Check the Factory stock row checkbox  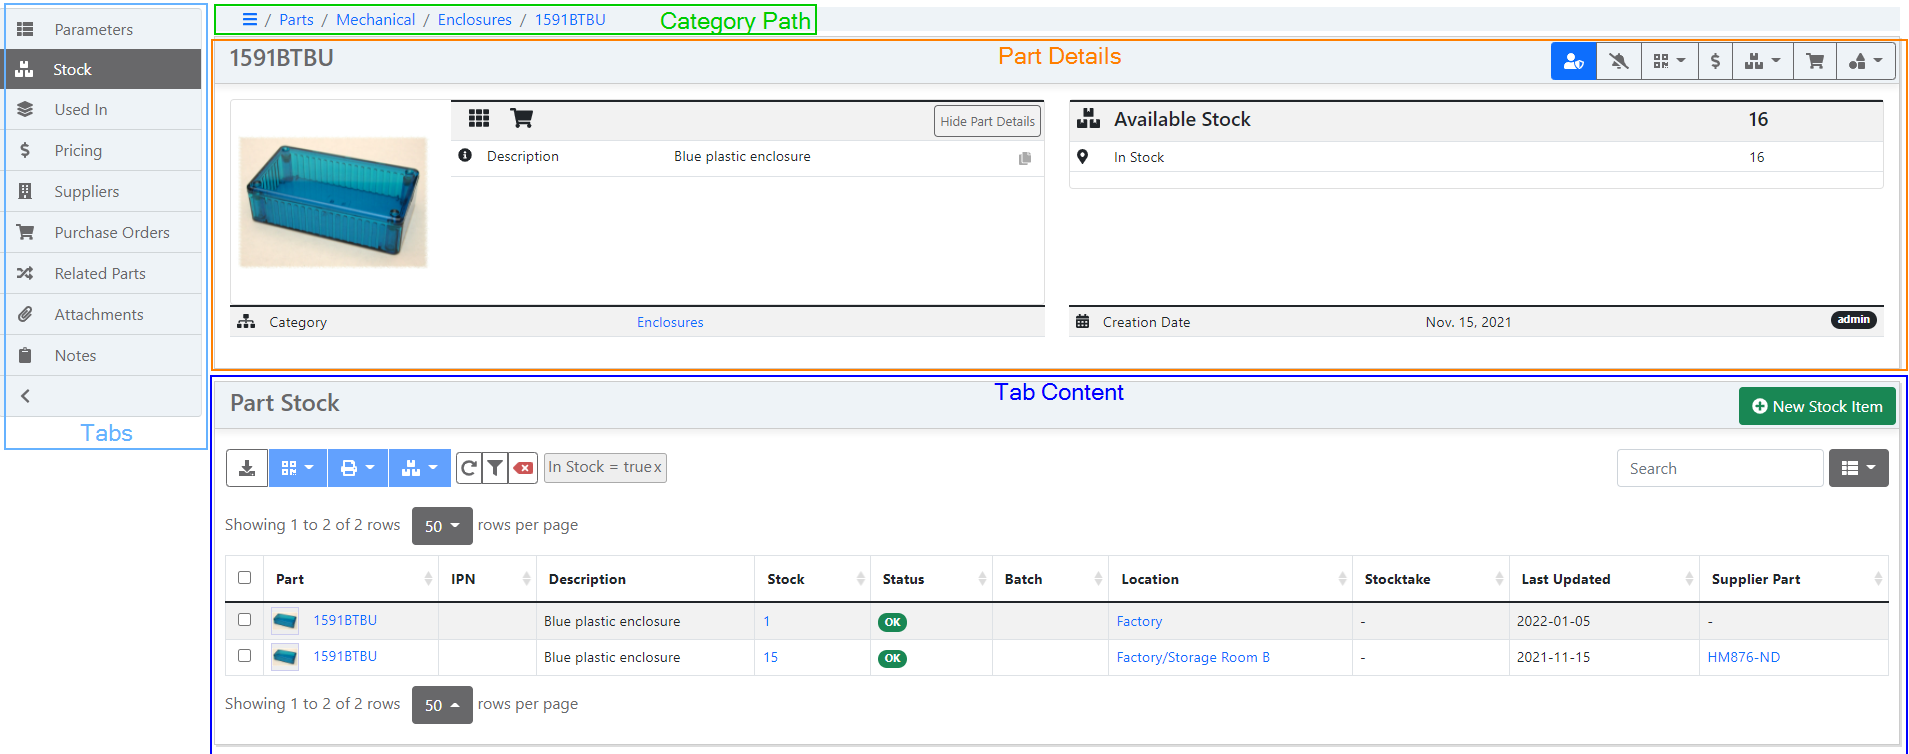point(245,620)
